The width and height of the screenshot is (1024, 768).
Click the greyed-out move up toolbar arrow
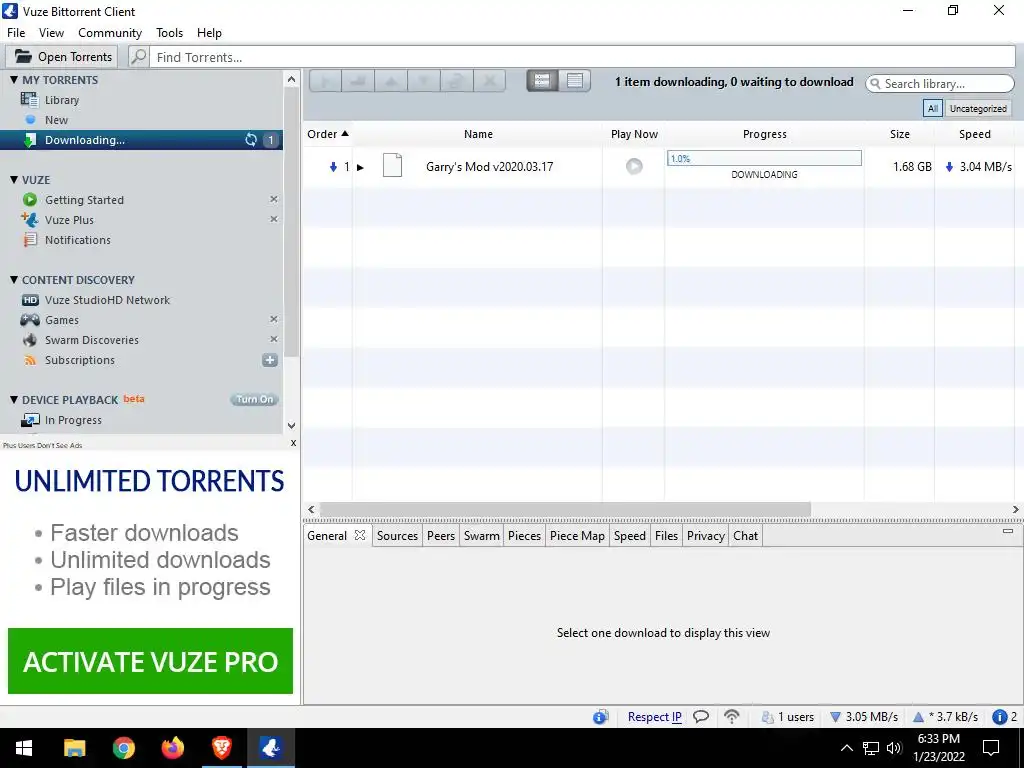pyautogui.click(x=391, y=82)
